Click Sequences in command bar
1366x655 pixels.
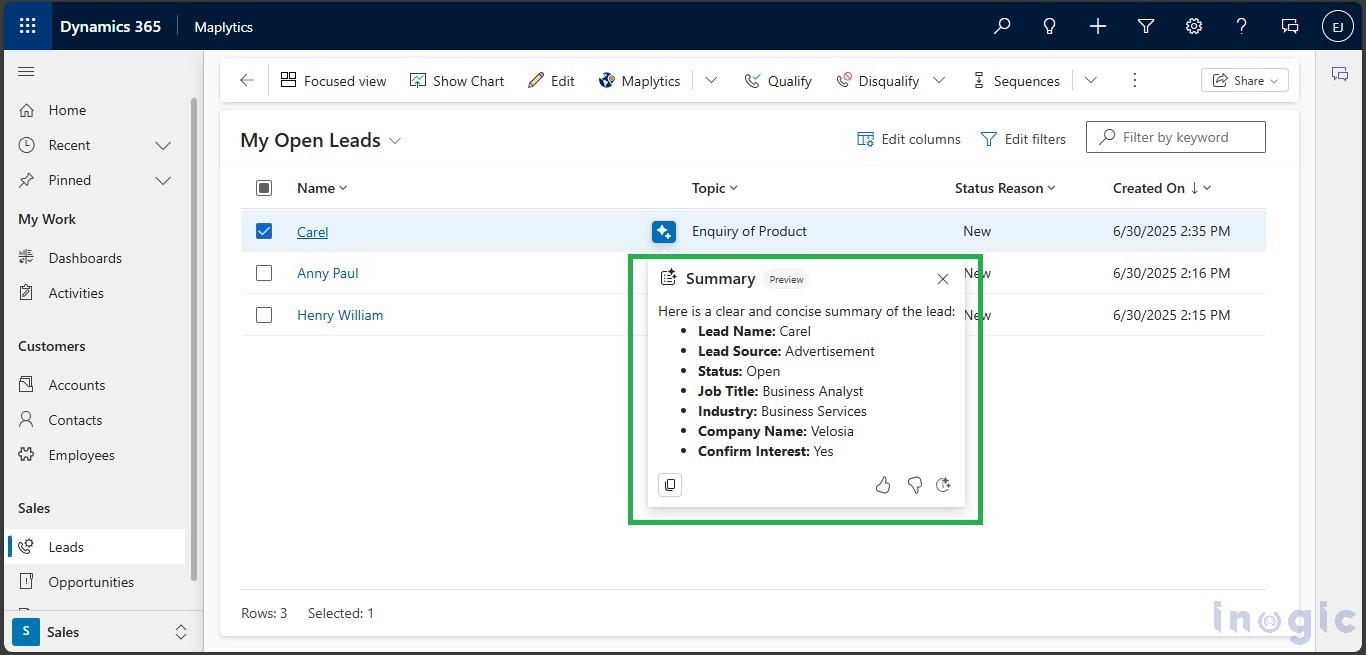[1016, 81]
